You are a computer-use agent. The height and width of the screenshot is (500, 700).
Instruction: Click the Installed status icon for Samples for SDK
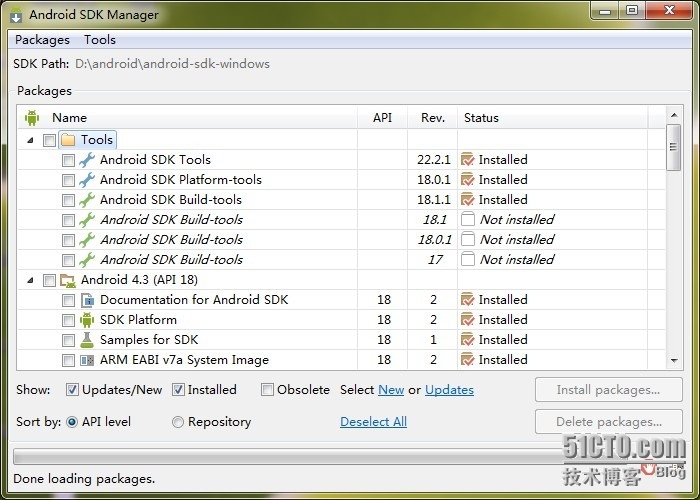467,340
